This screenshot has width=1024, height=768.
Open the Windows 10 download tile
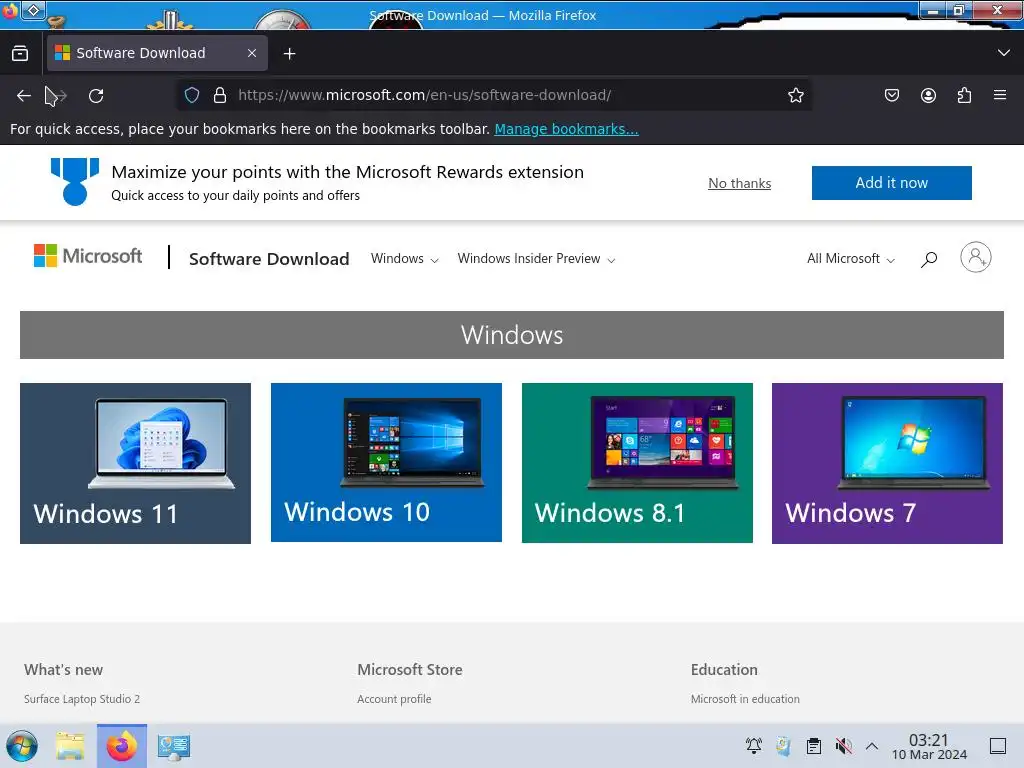386,462
